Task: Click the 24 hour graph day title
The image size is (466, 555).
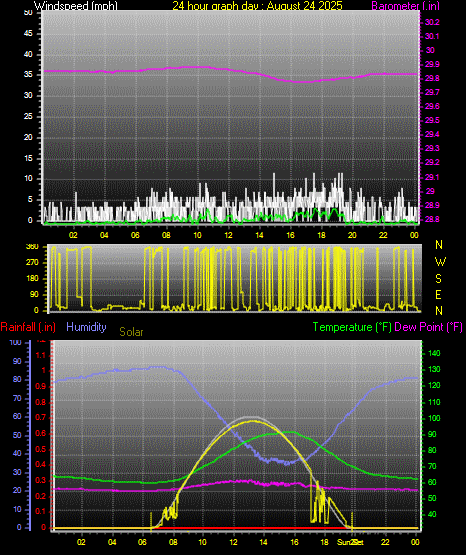Action: (257, 6)
